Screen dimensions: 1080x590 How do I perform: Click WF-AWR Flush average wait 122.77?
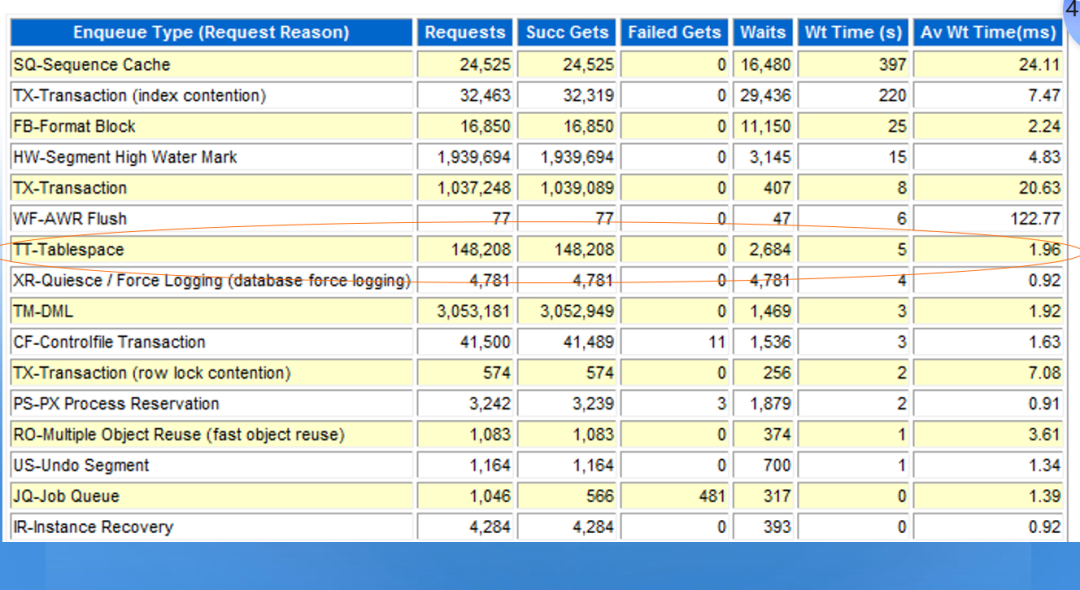tap(1035, 219)
